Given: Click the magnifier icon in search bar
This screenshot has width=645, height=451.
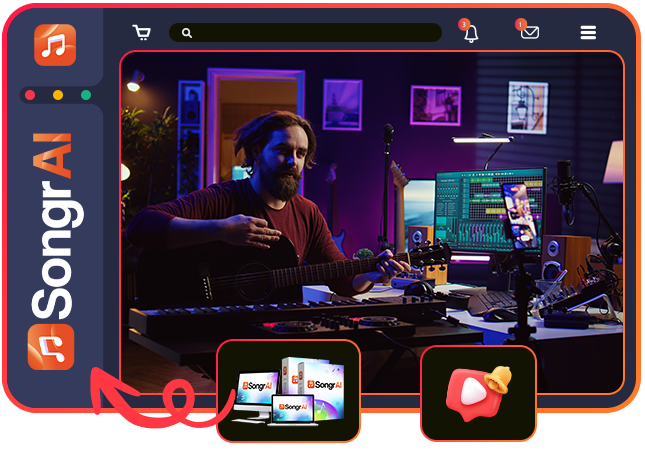Looking at the screenshot, I should (187, 33).
